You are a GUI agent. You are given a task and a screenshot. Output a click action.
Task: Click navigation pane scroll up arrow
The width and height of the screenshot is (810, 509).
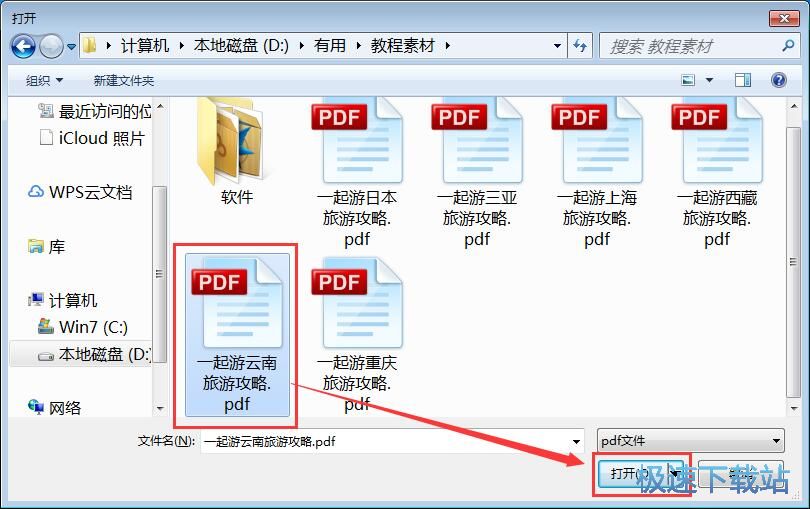pyautogui.click(x=160, y=106)
